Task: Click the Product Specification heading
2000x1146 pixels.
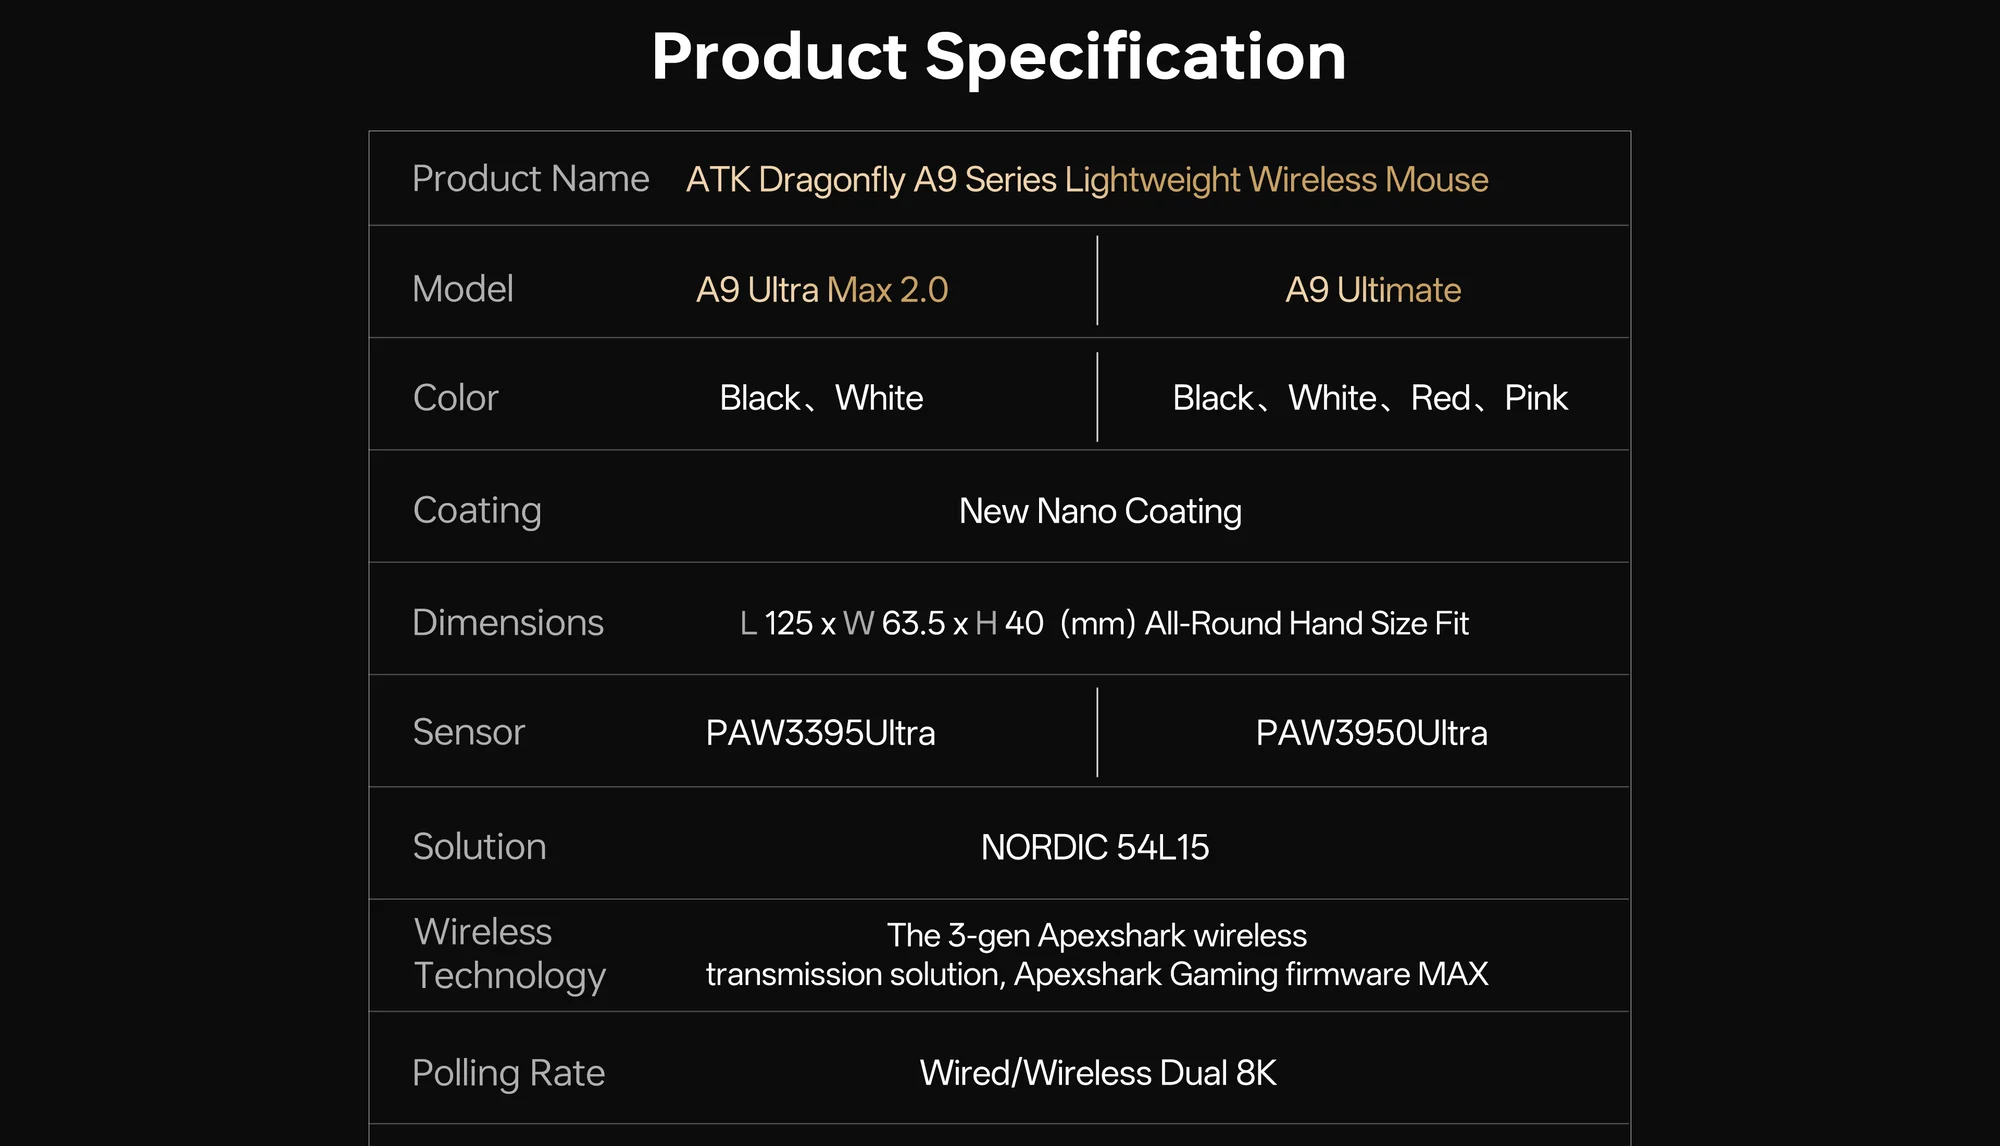Action: (x=998, y=56)
